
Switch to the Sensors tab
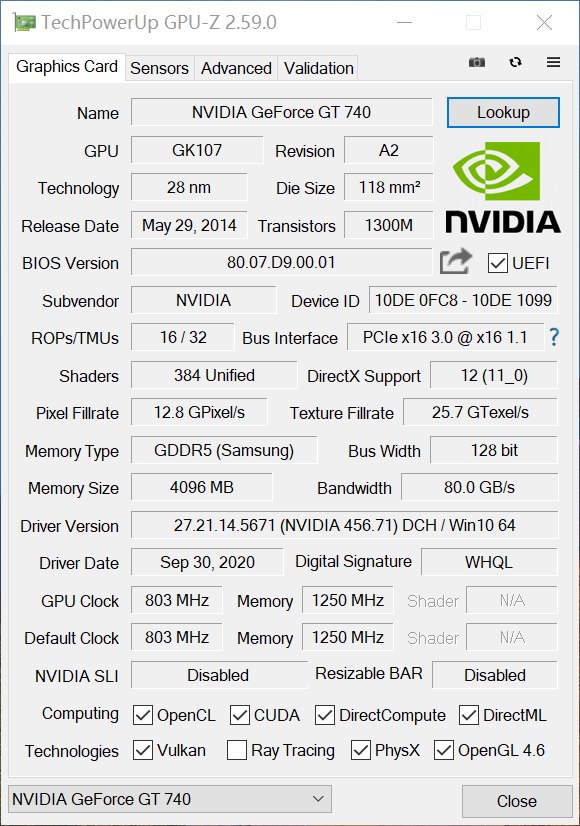coord(159,68)
